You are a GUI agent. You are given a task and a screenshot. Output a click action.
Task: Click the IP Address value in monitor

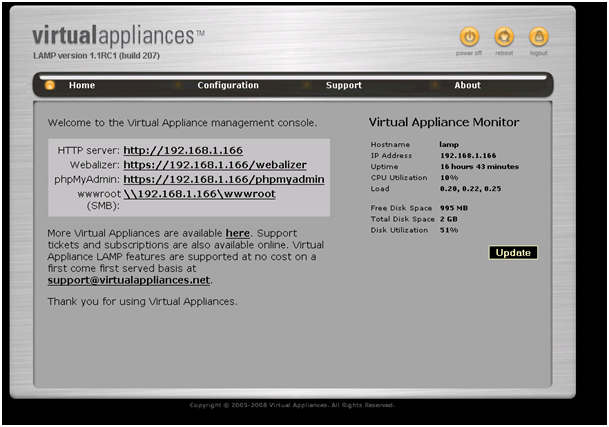tap(468, 155)
